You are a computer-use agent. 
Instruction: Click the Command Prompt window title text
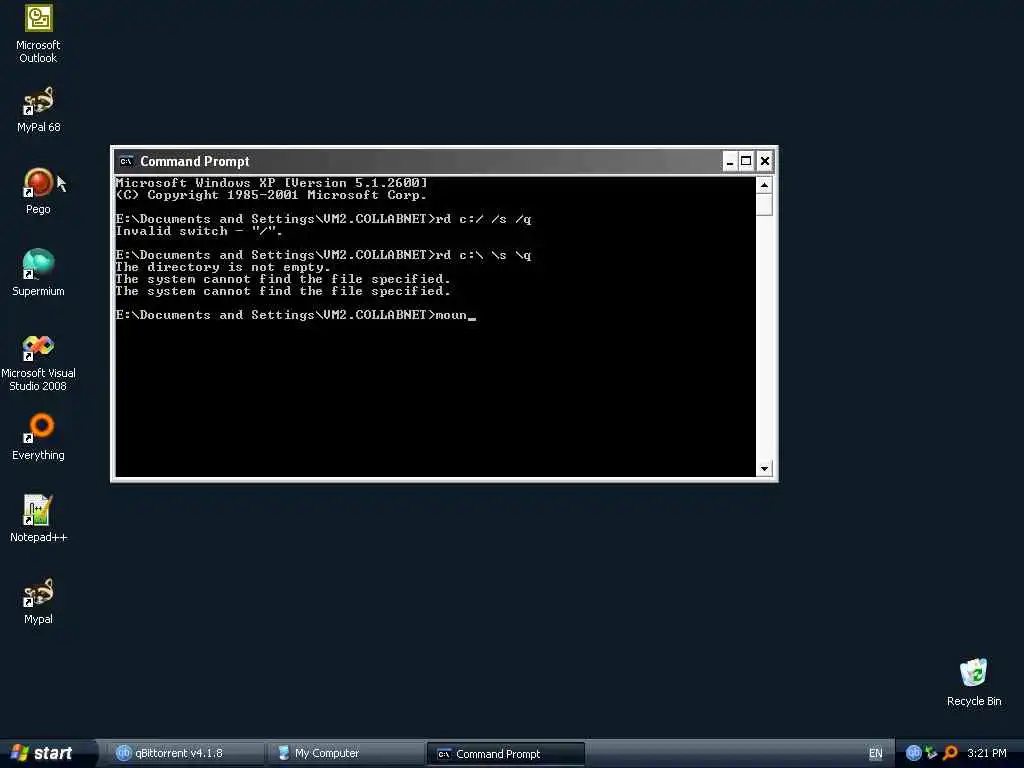(x=195, y=161)
